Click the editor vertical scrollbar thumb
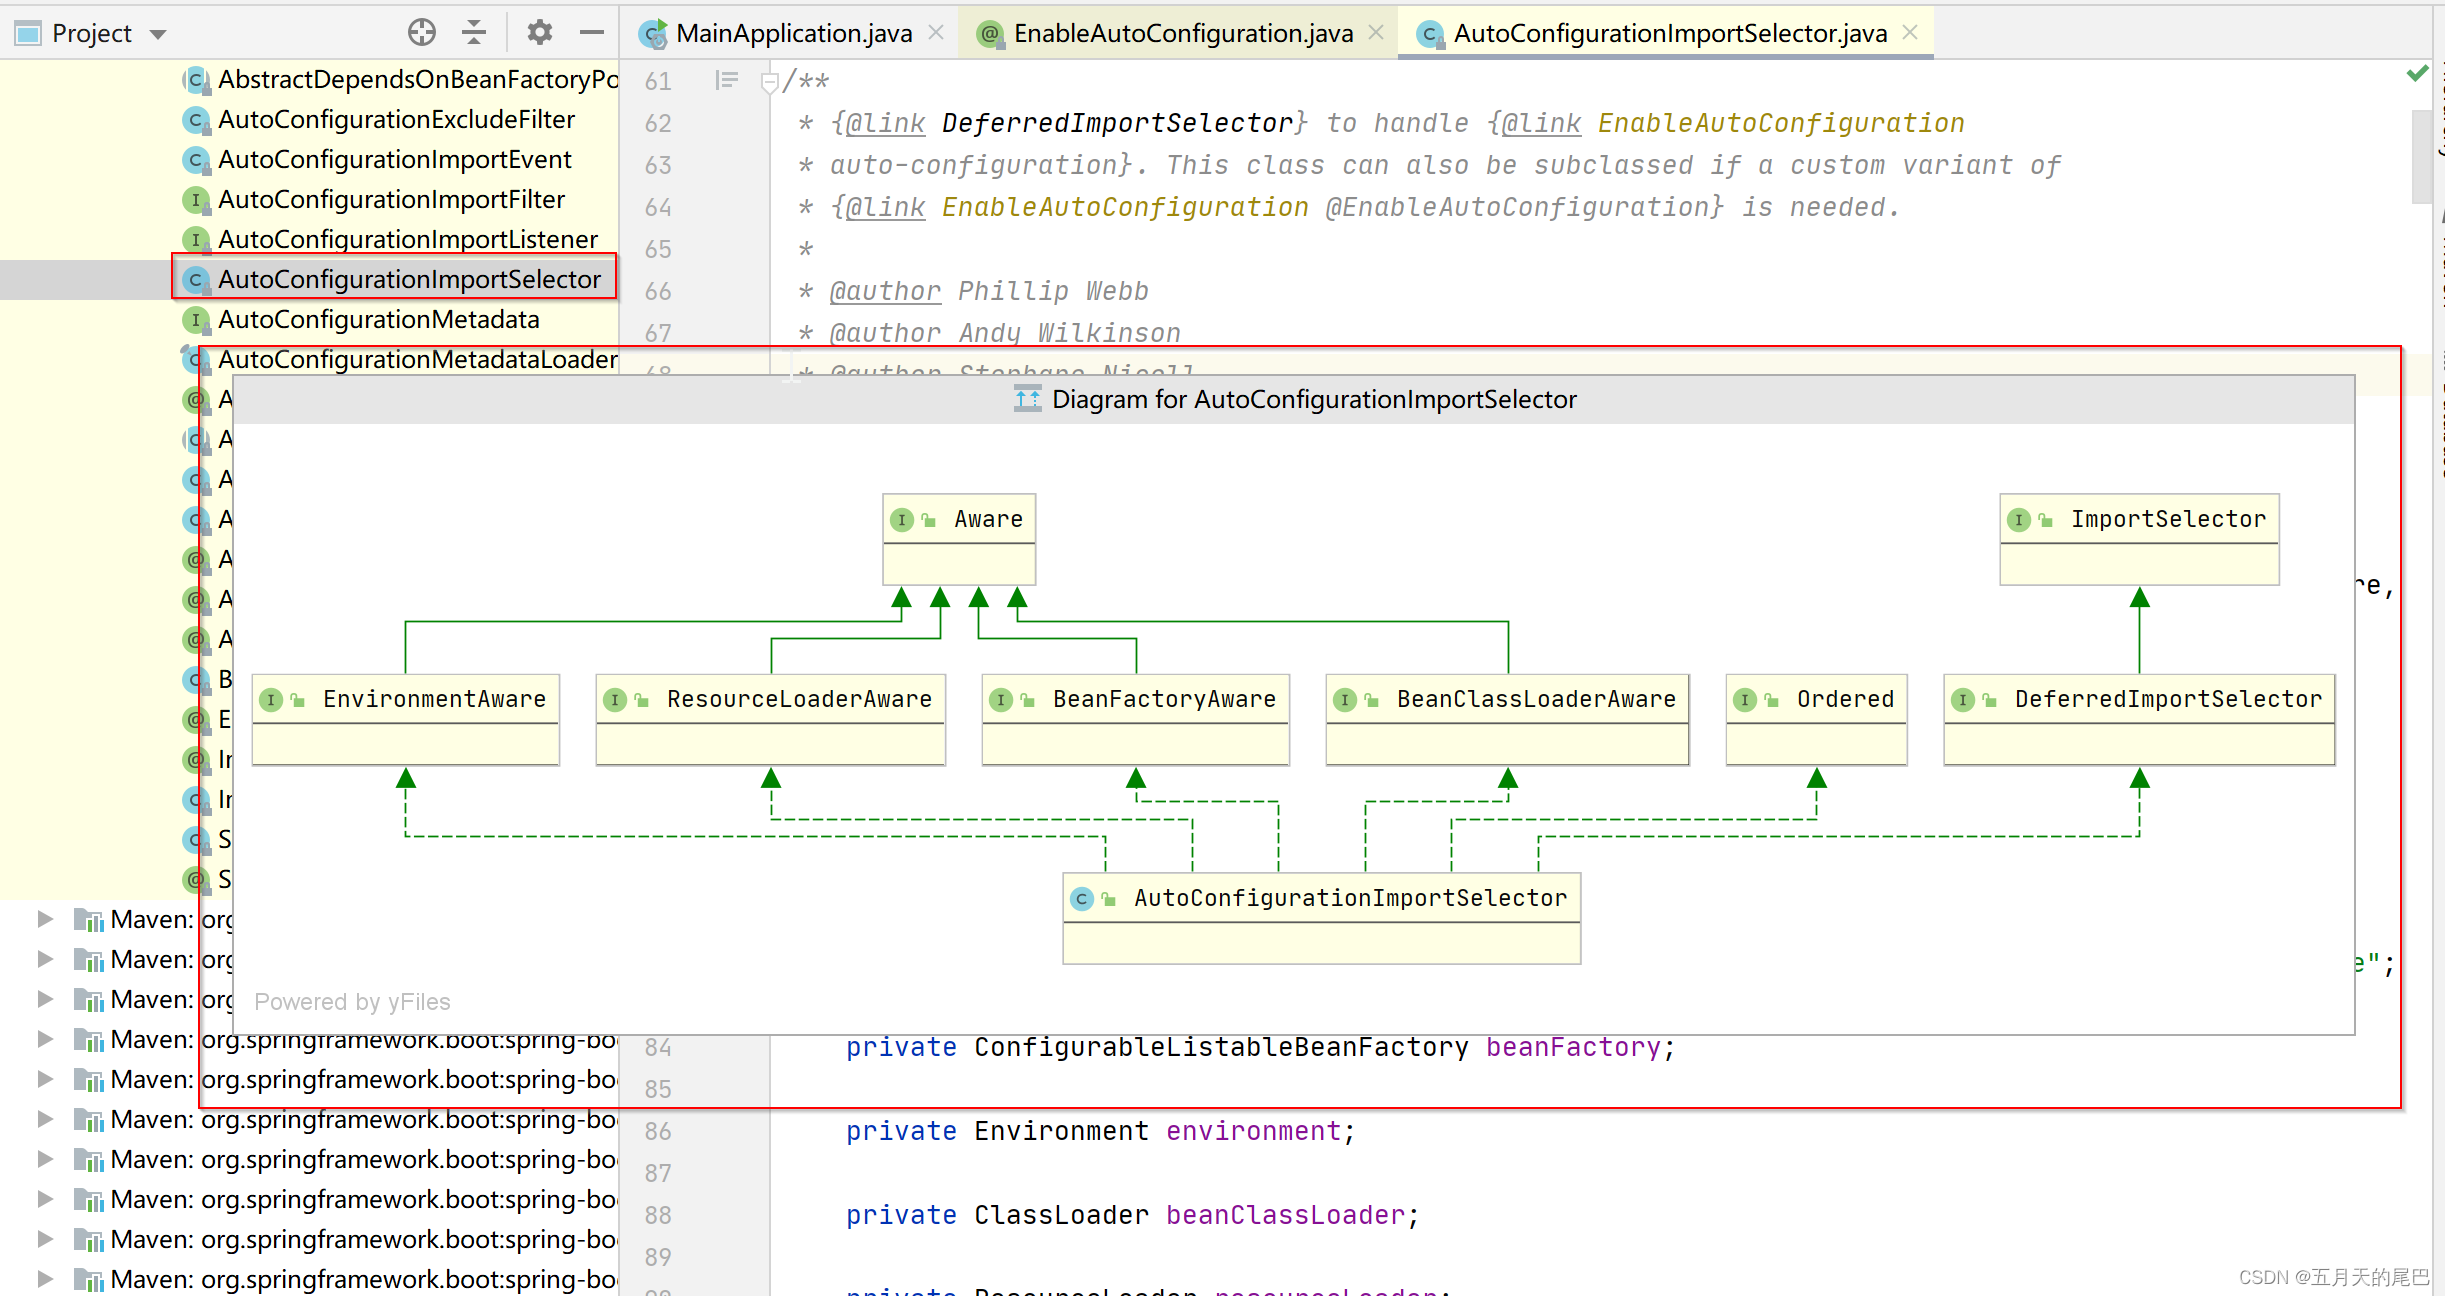This screenshot has width=2445, height=1296. (x=2421, y=157)
